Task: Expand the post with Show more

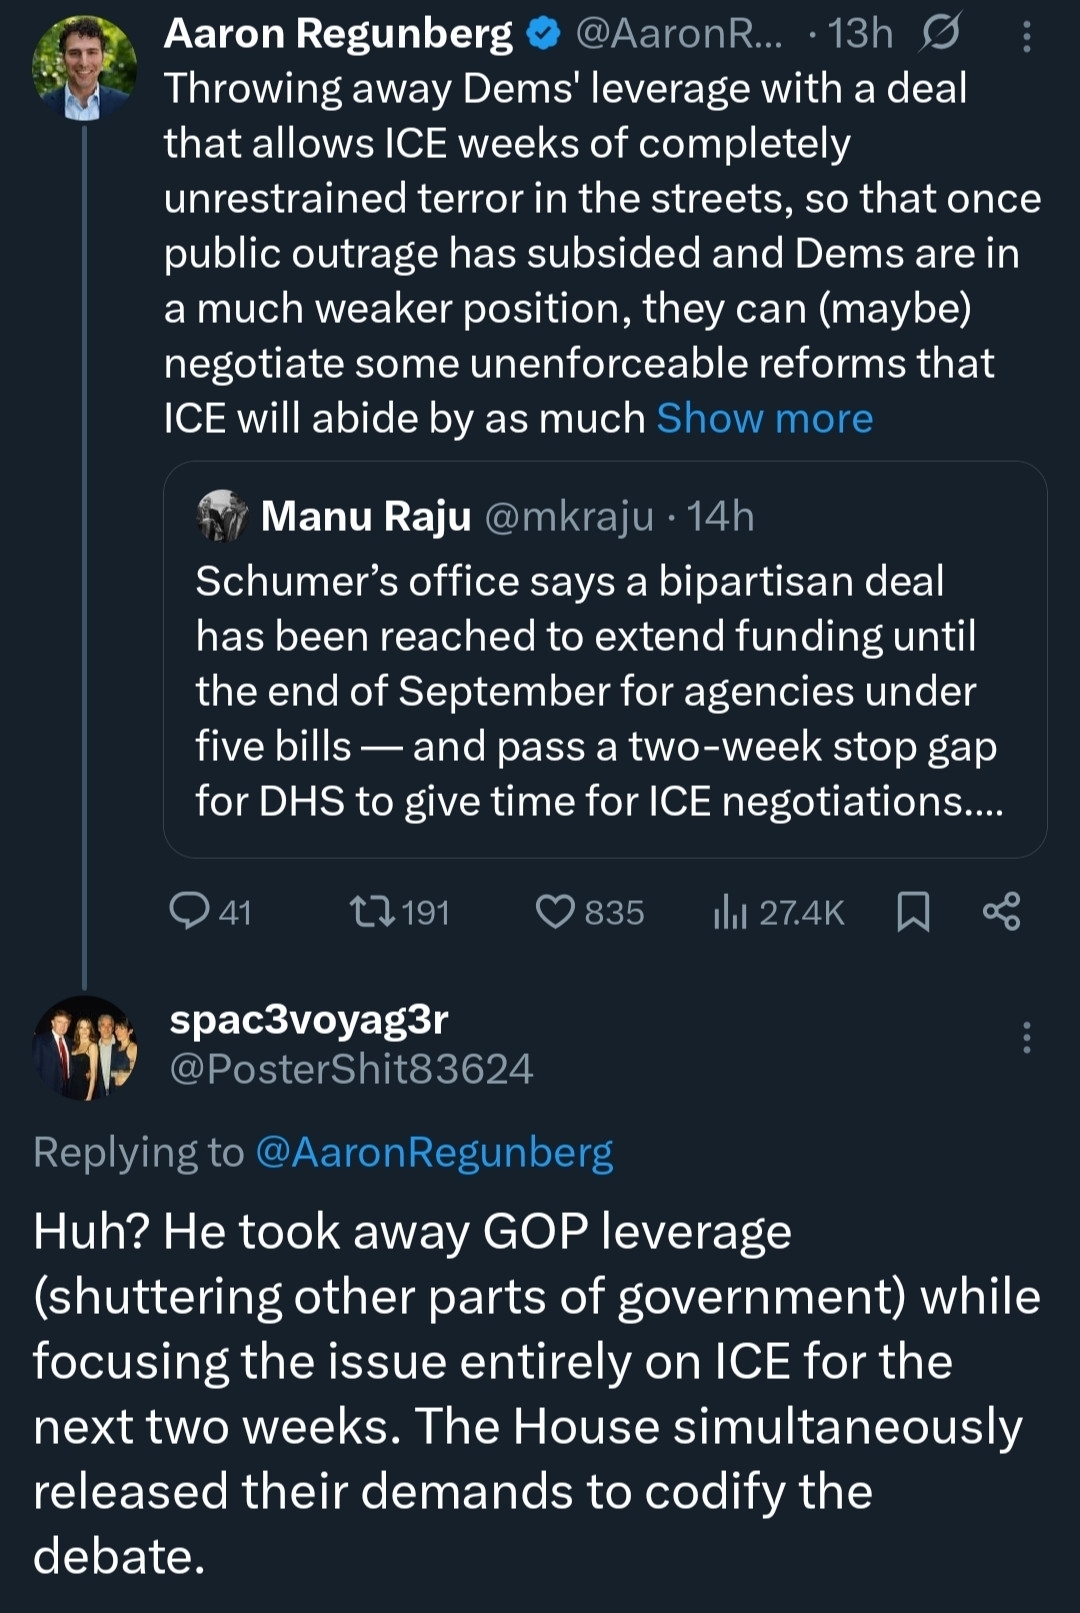Action: tap(764, 419)
